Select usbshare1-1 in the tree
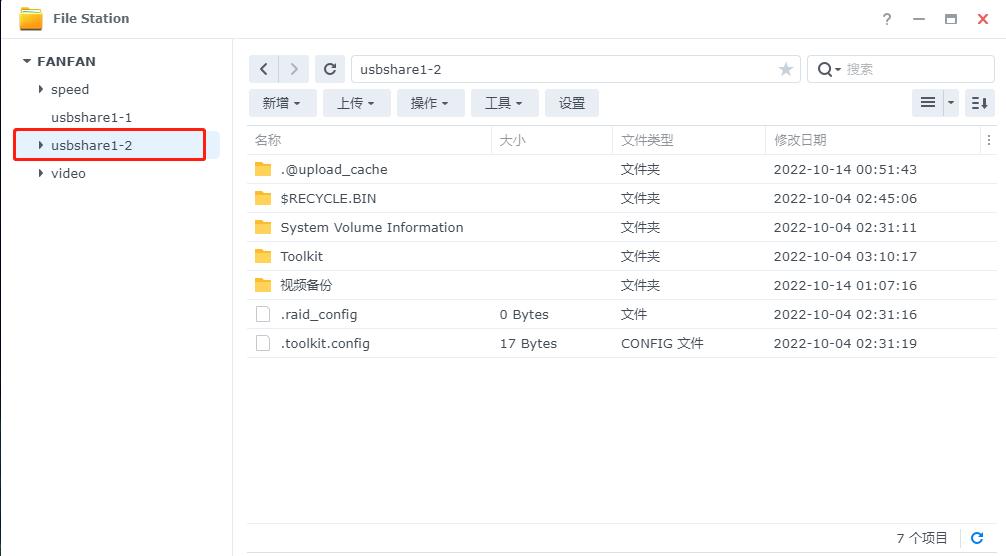The image size is (1006, 556). (x=91, y=117)
